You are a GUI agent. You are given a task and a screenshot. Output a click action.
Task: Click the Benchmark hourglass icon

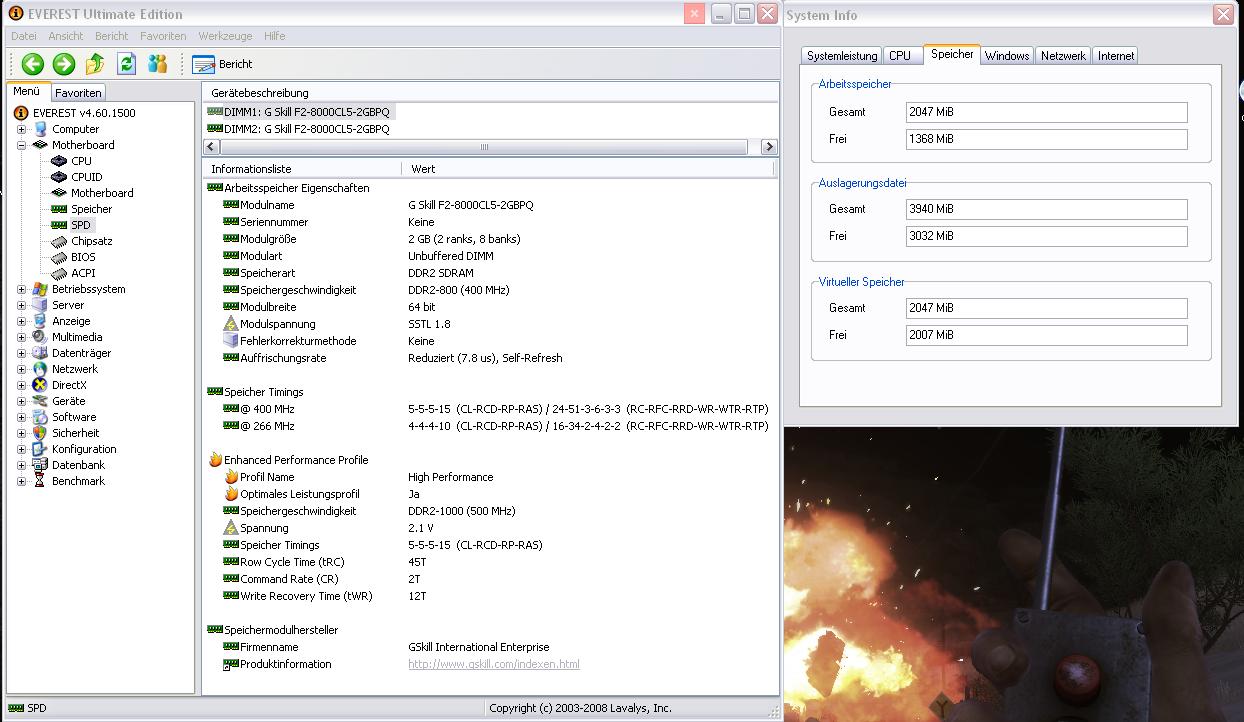click(x=40, y=481)
